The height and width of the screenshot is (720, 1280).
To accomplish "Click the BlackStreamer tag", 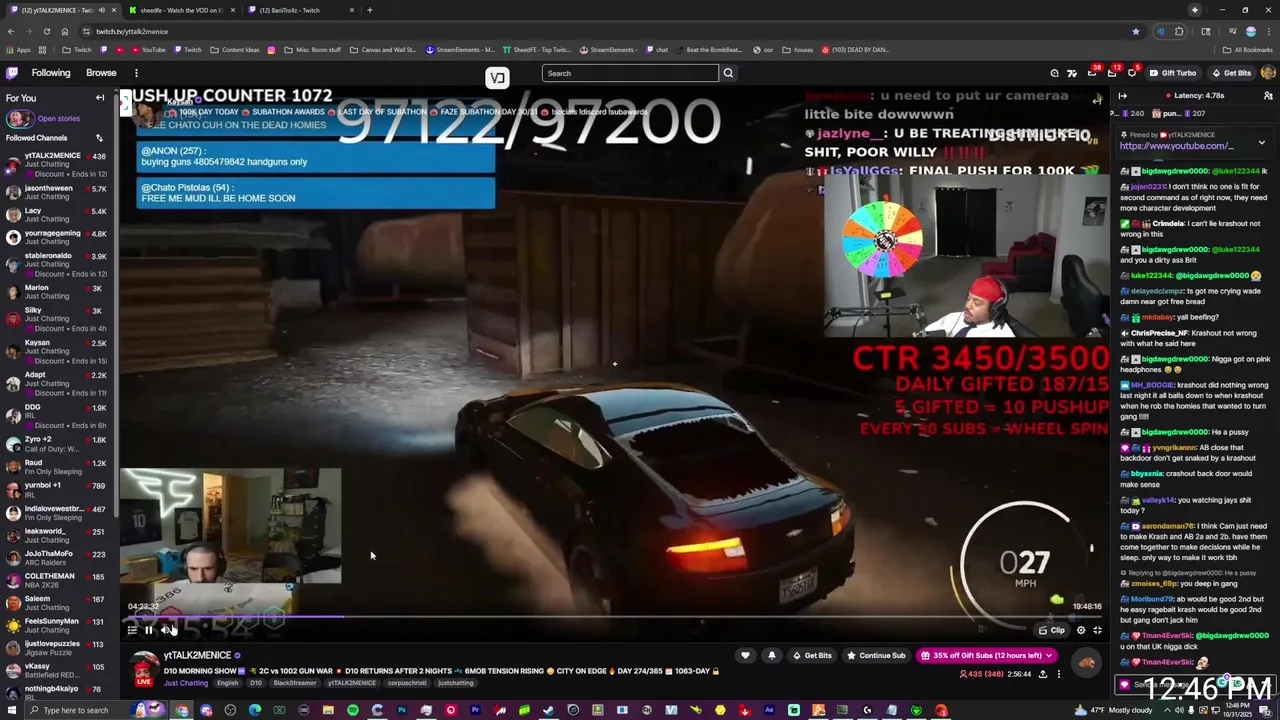I will click(295, 683).
